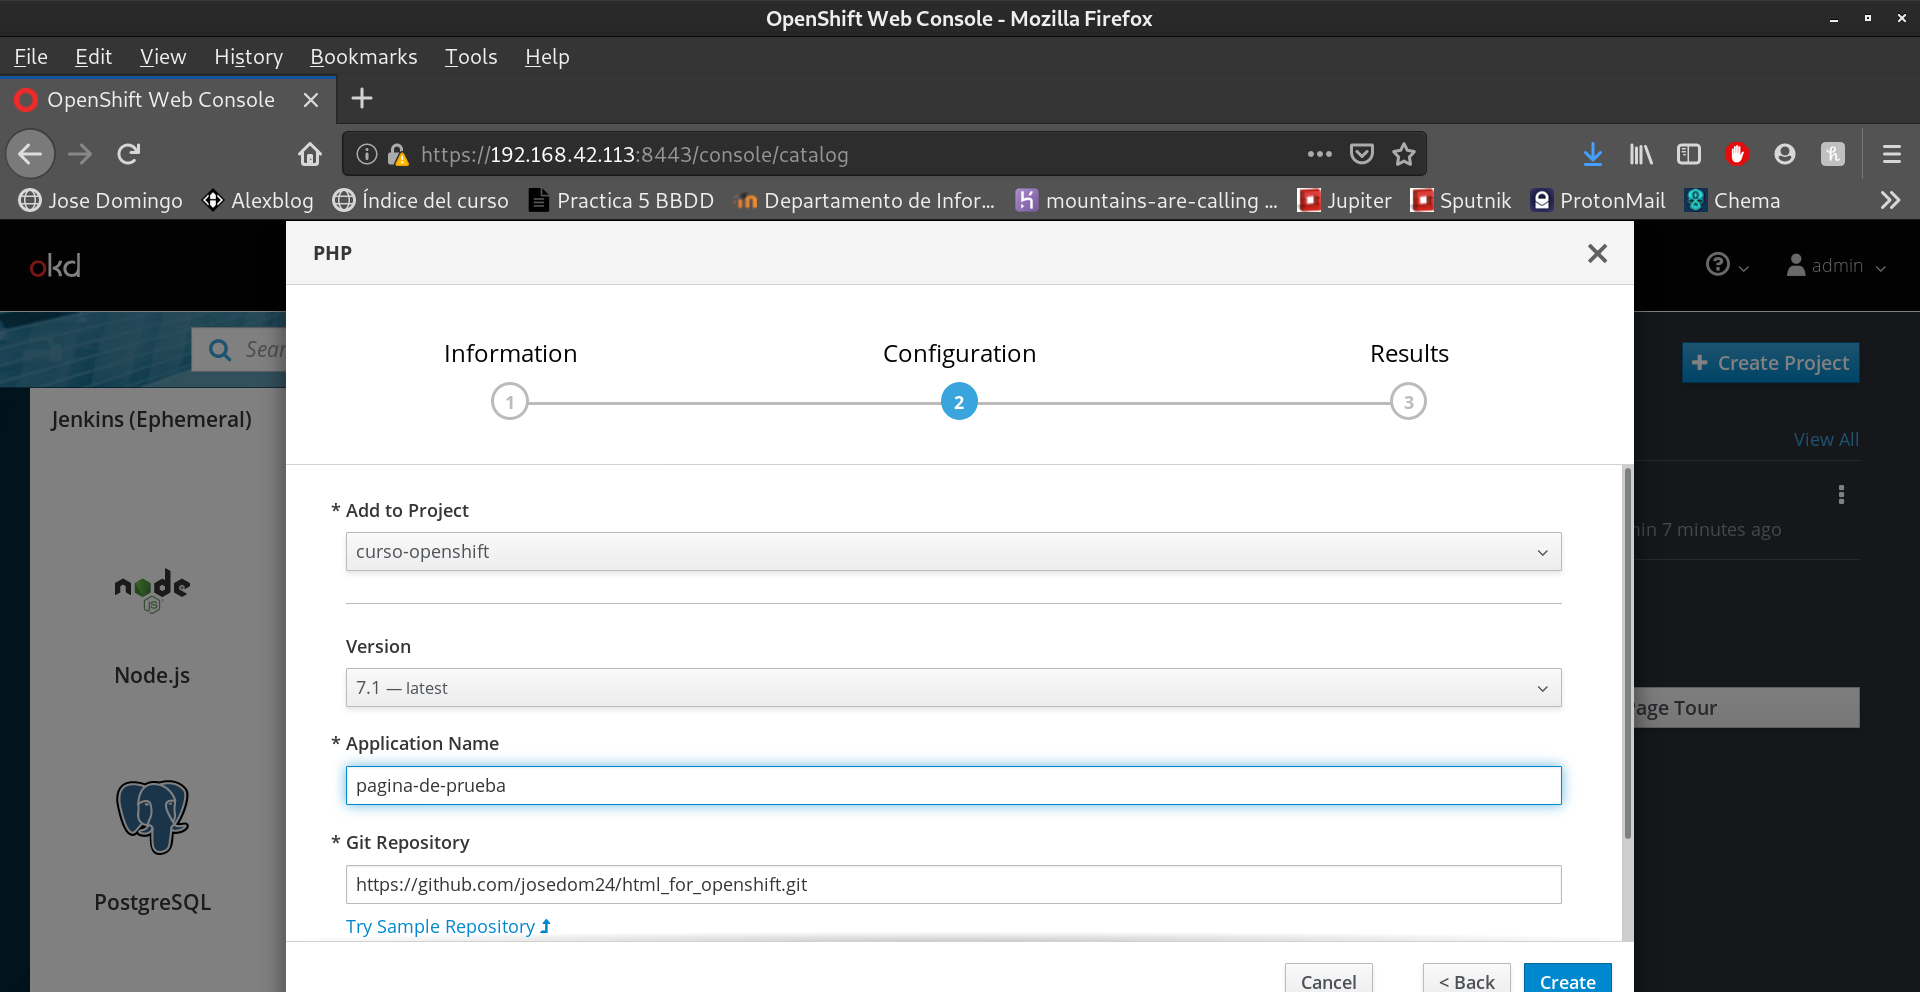Click the Firefox home icon
The height and width of the screenshot is (992, 1920).
(x=310, y=154)
